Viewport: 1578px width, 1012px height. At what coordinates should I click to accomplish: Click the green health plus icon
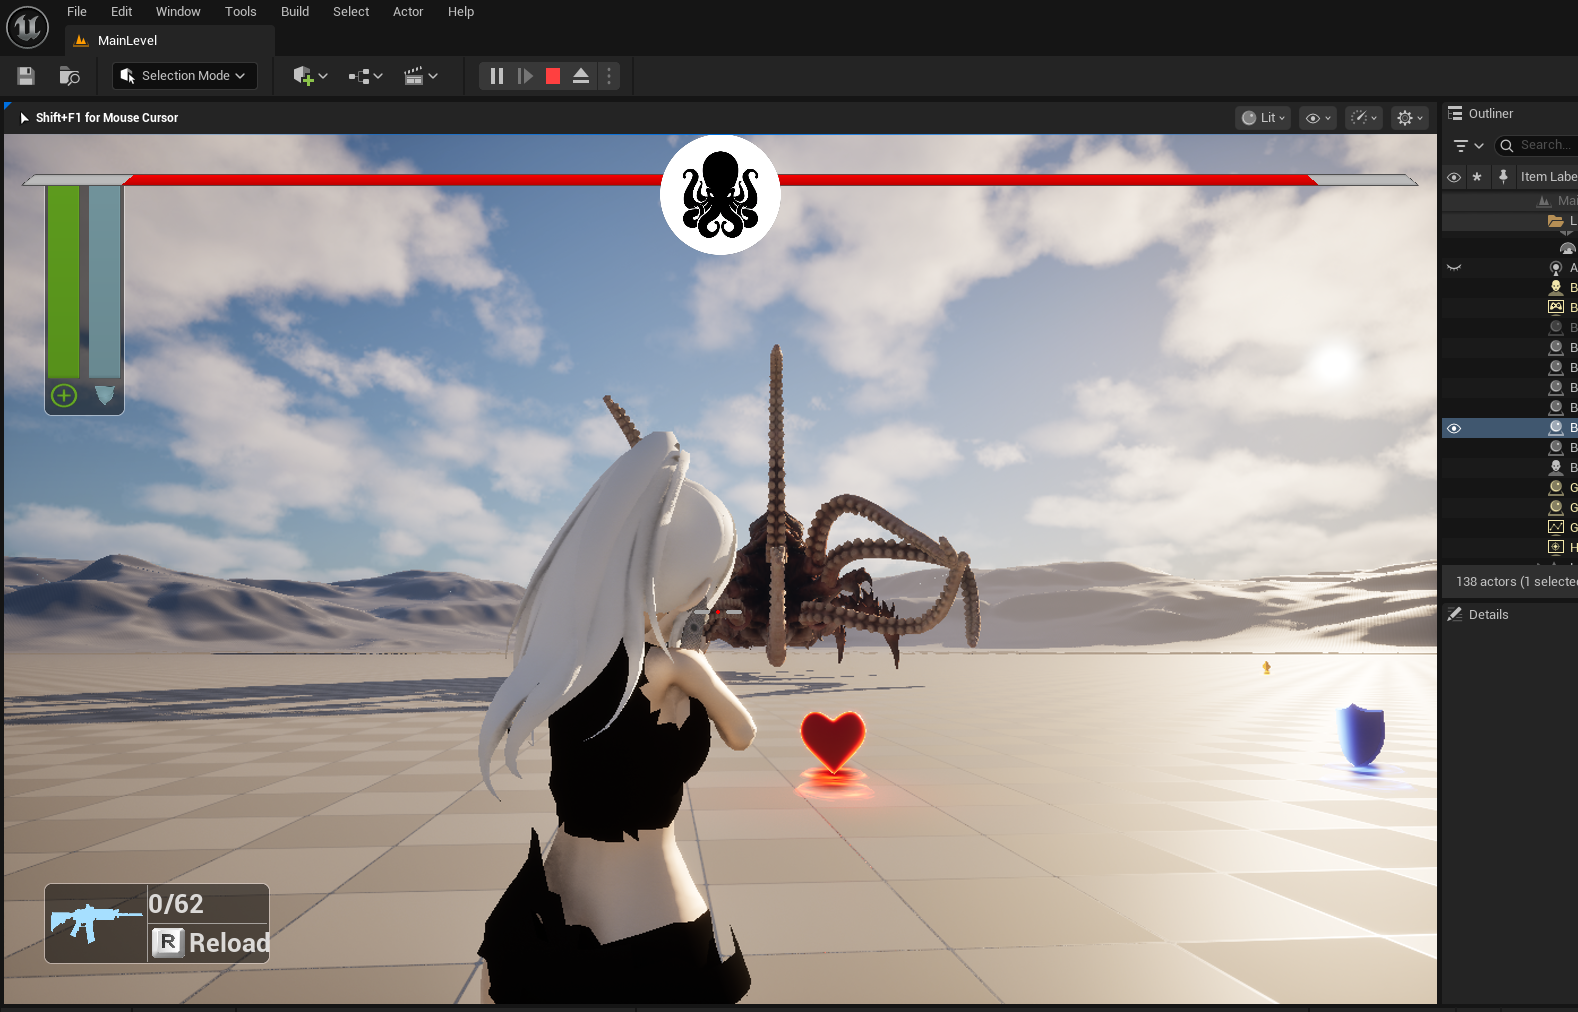pyautogui.click(x=64, y=396)
